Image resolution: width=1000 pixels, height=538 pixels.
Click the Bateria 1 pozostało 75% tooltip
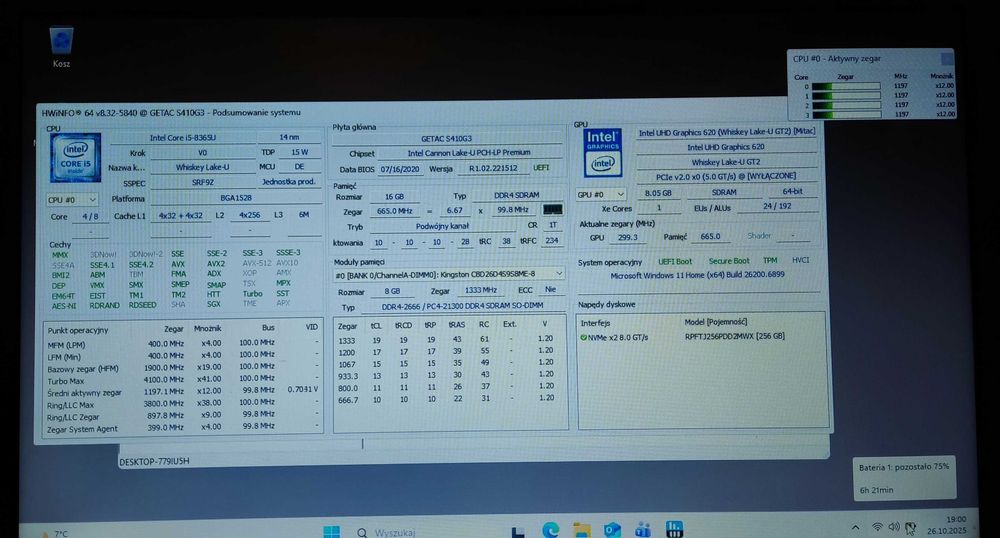pos(904,478)
